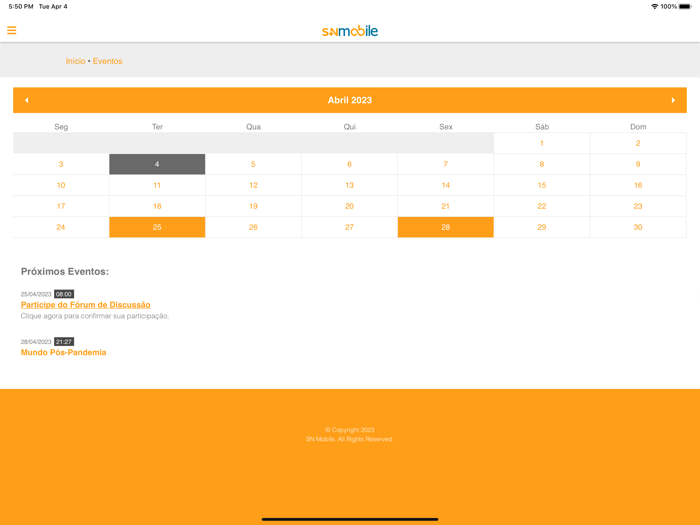Image resolution: width=700 pixels, height=525 pixels.
Task: Click the Abril 2023 month title
Action: click(x=350, y=100)
